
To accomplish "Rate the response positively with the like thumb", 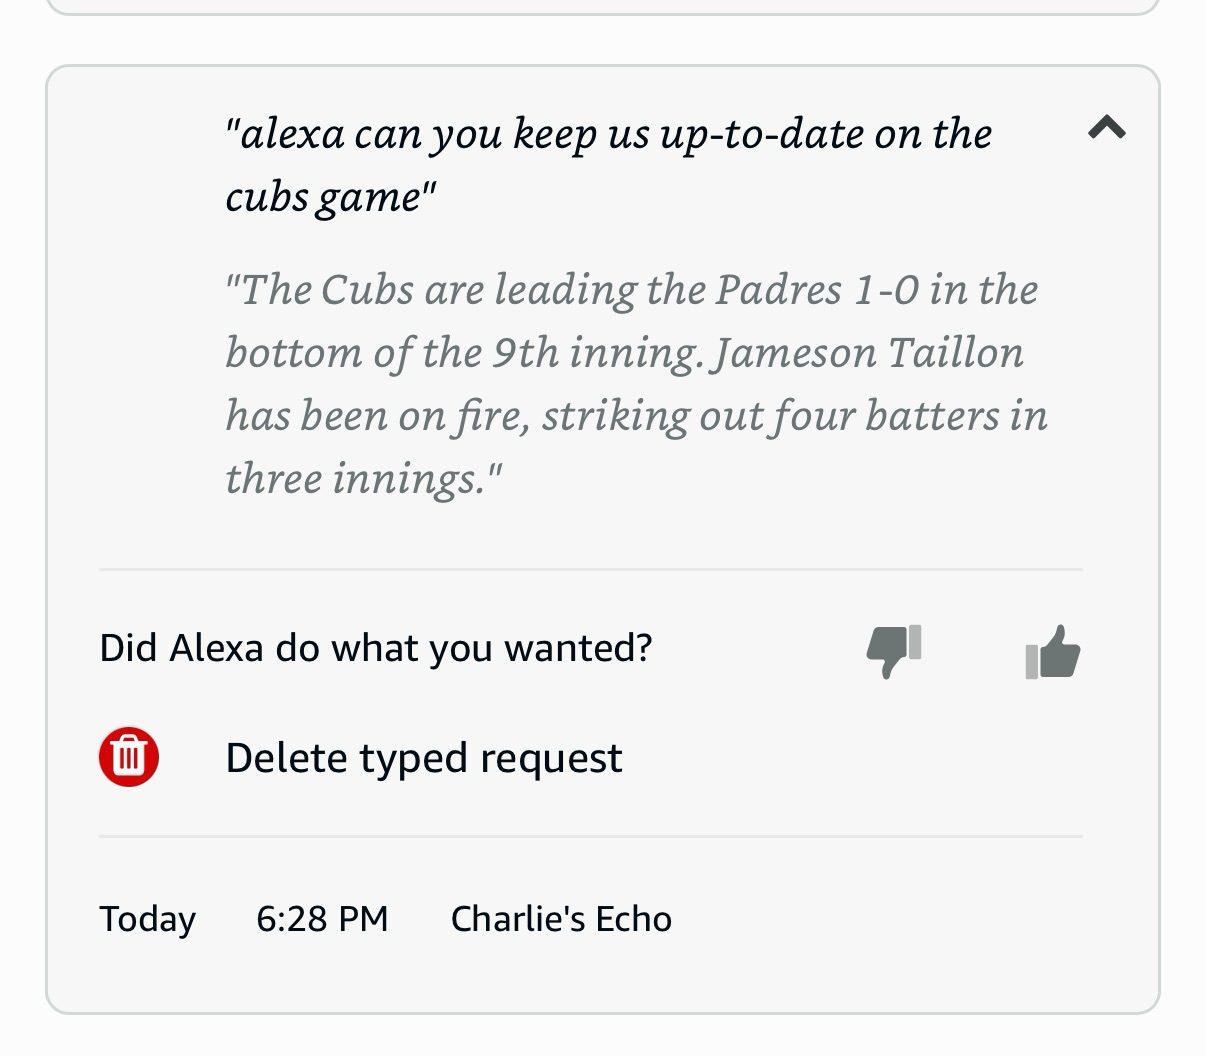I will coord(1053,652).
